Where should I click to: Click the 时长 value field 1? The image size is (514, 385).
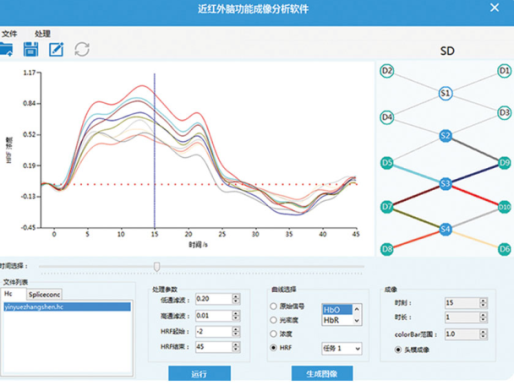tap(462, 317)
